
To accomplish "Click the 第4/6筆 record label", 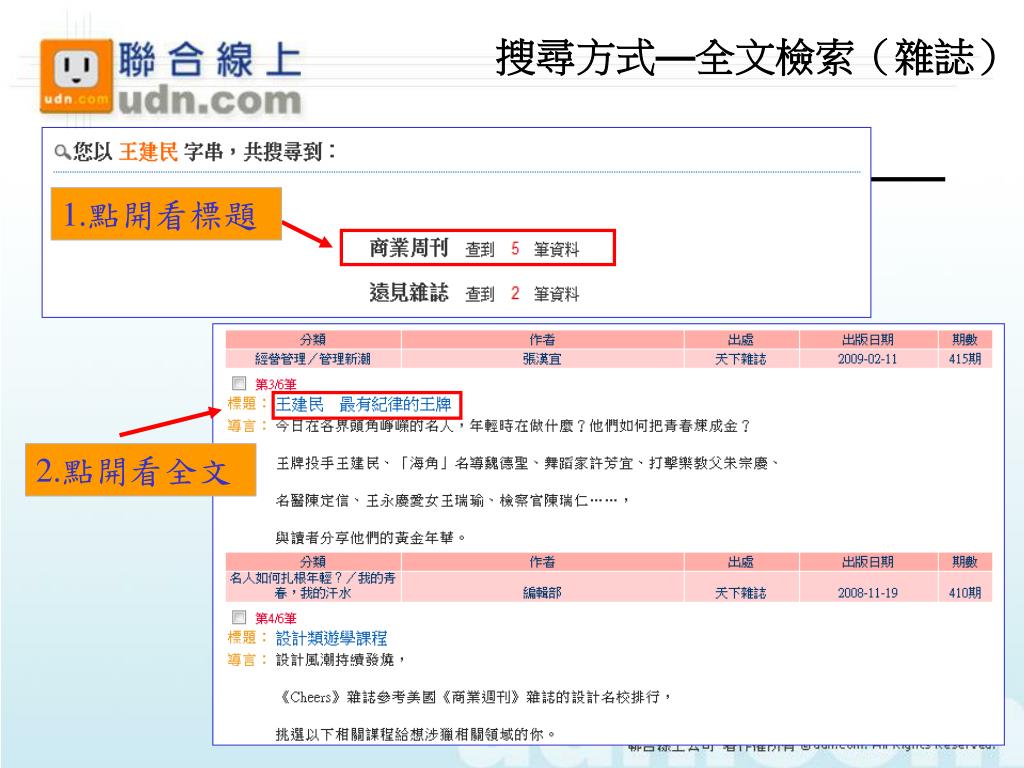I will 276,618.
